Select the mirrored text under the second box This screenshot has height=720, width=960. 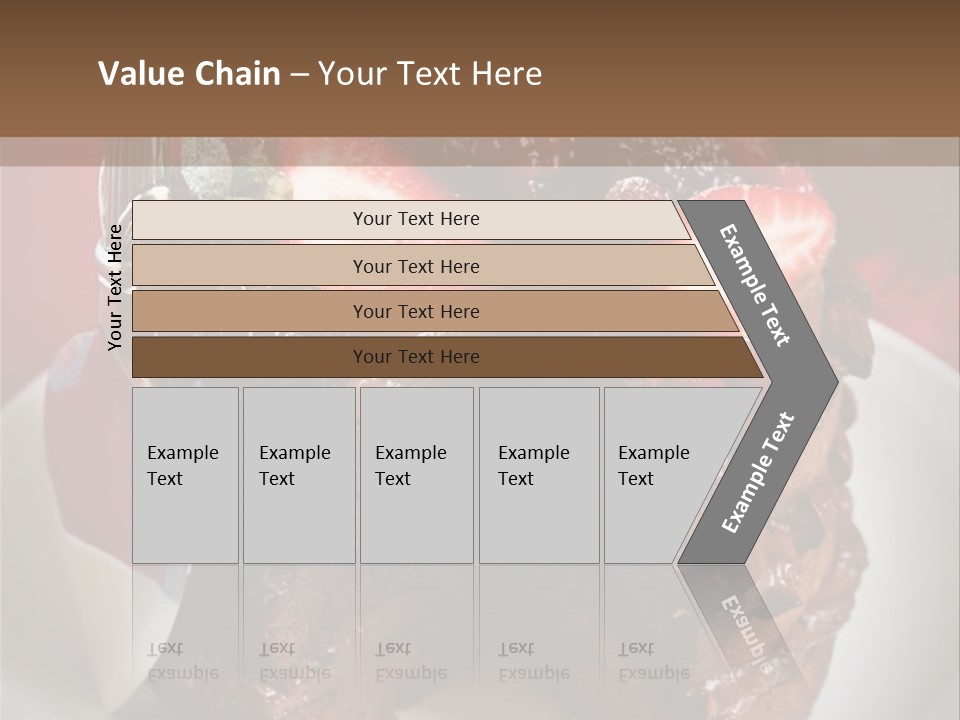pyautogui.click(x=294, y=661)
